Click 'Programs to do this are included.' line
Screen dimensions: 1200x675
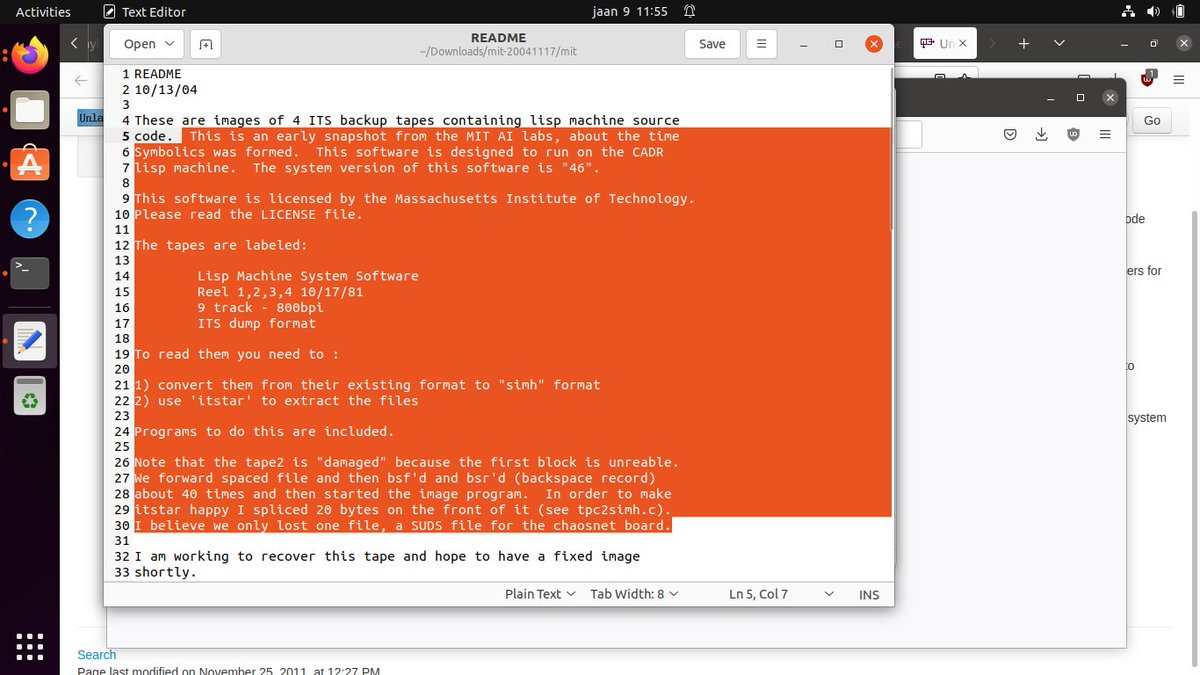[x=264, y=431]
